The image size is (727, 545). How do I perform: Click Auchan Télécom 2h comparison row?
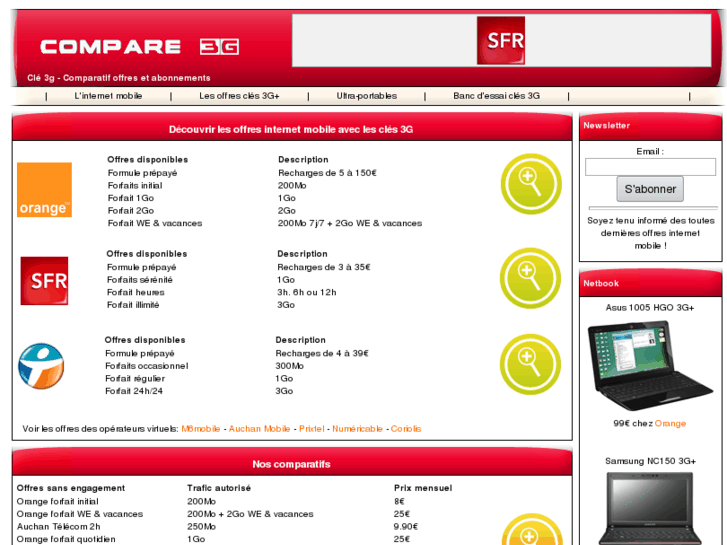click(58, 526)
